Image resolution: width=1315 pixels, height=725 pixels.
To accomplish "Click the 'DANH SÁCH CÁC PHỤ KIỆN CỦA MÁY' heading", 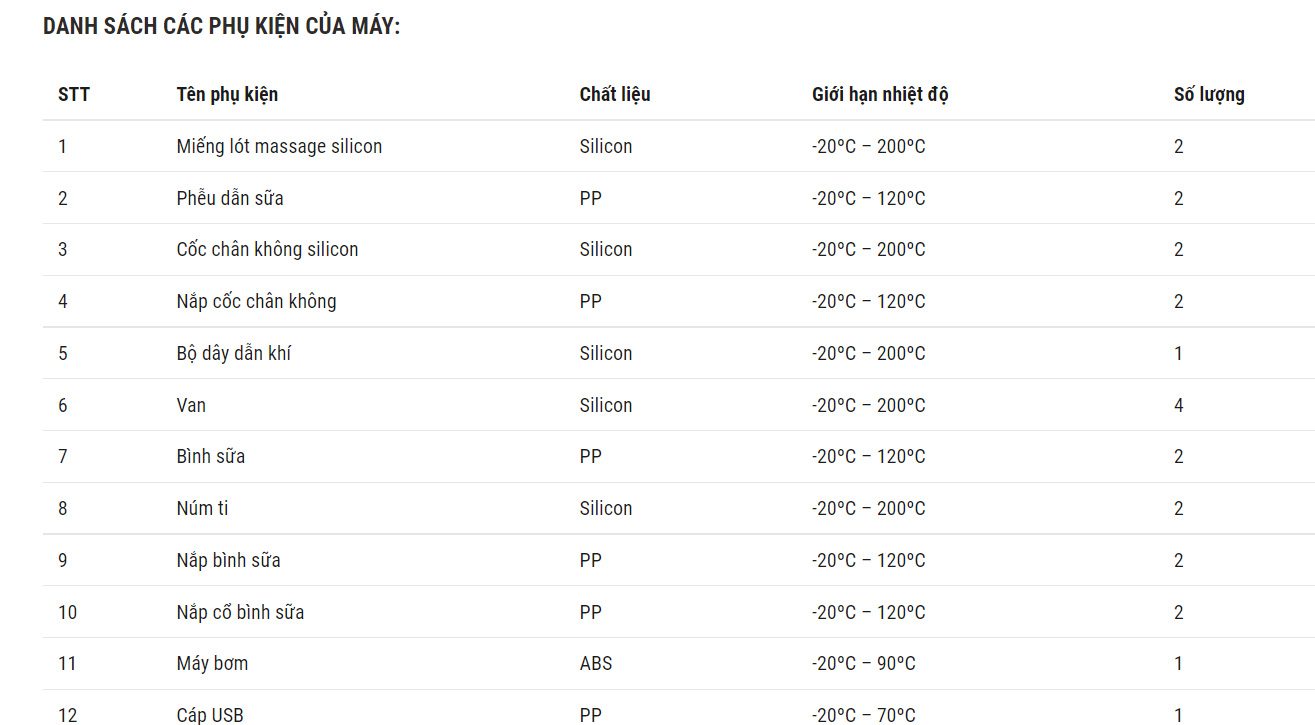I will click(221, 27).
